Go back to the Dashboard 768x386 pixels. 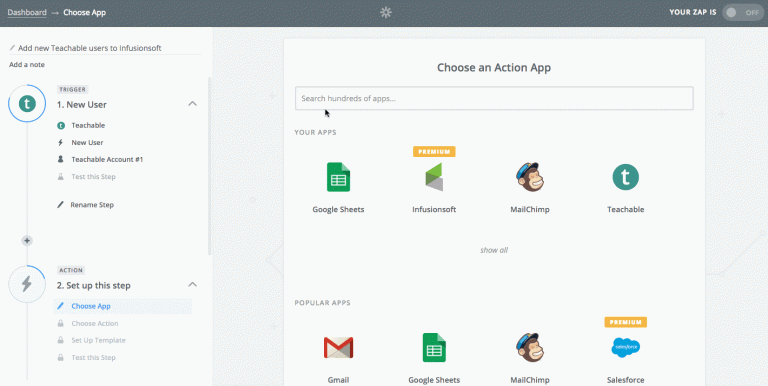[27, 12]
